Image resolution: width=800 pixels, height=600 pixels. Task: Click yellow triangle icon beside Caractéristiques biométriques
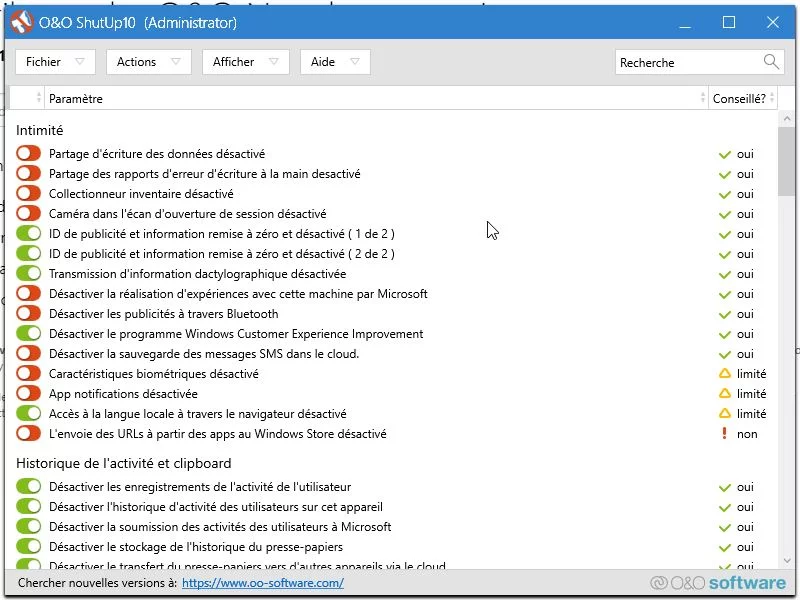click(725, 374)
